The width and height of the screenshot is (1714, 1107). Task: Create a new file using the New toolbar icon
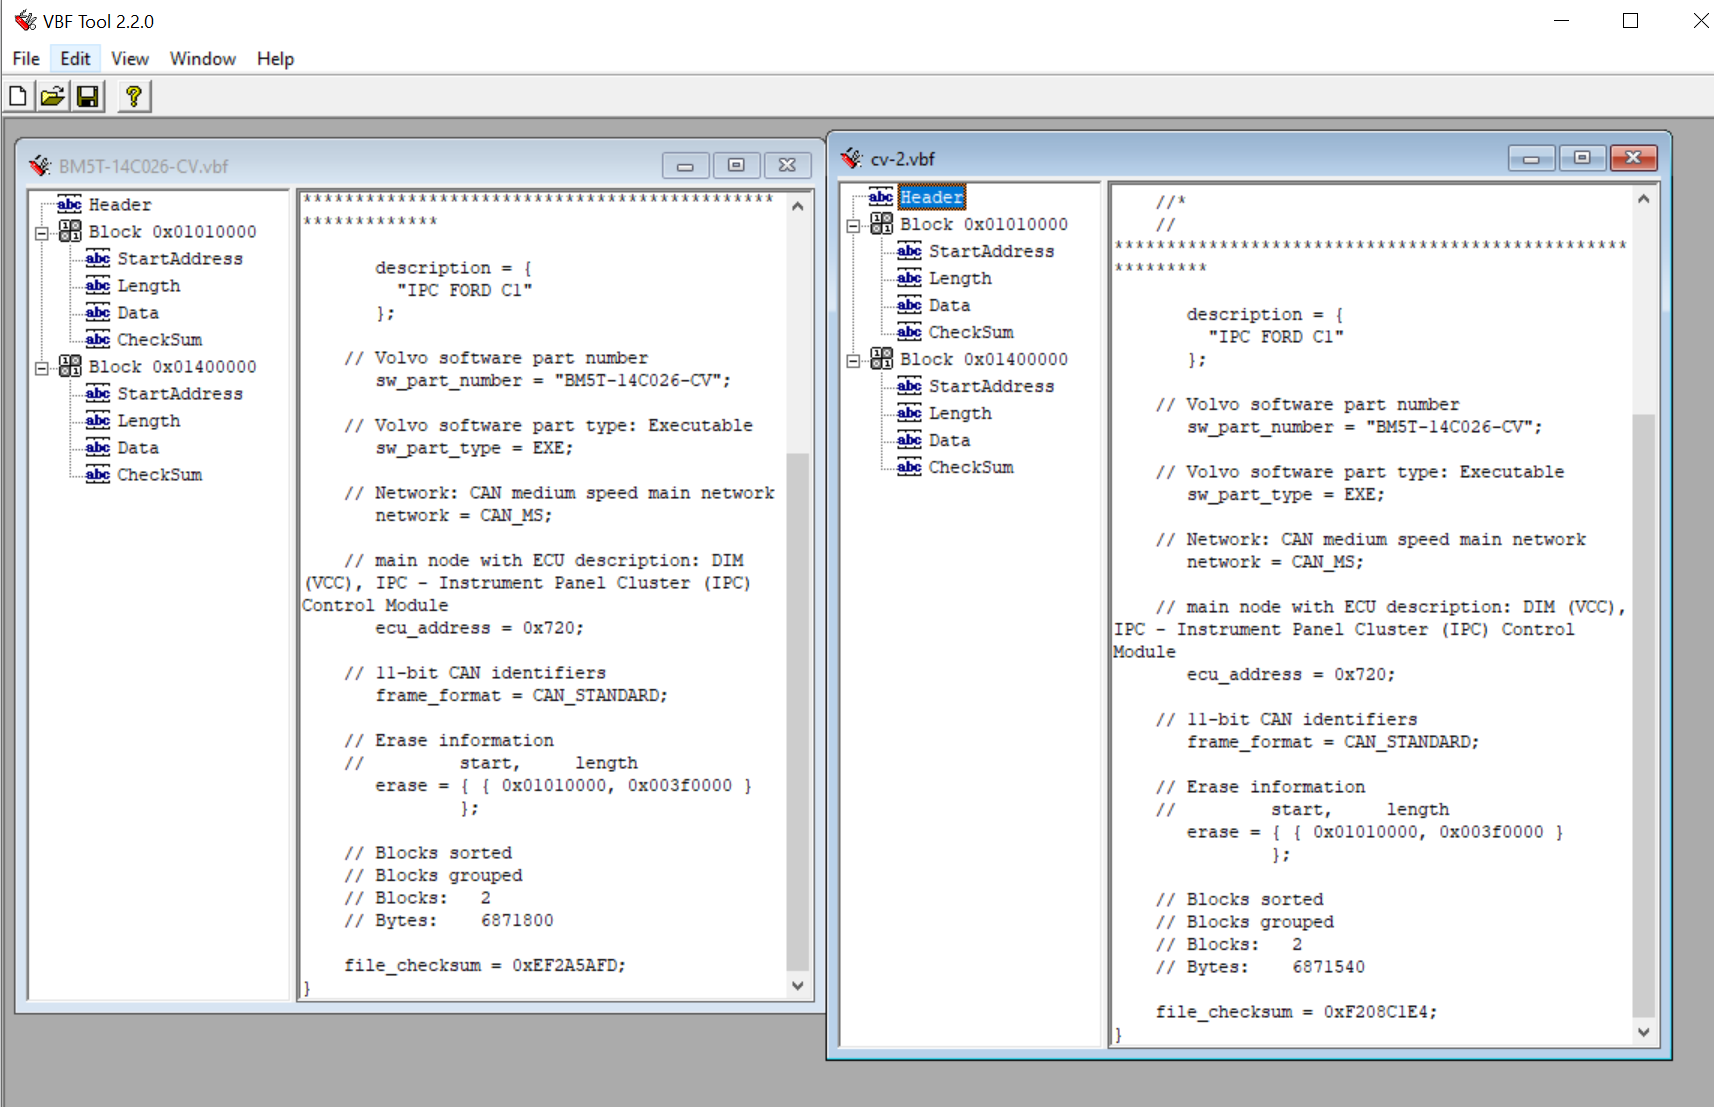point(17,95)
